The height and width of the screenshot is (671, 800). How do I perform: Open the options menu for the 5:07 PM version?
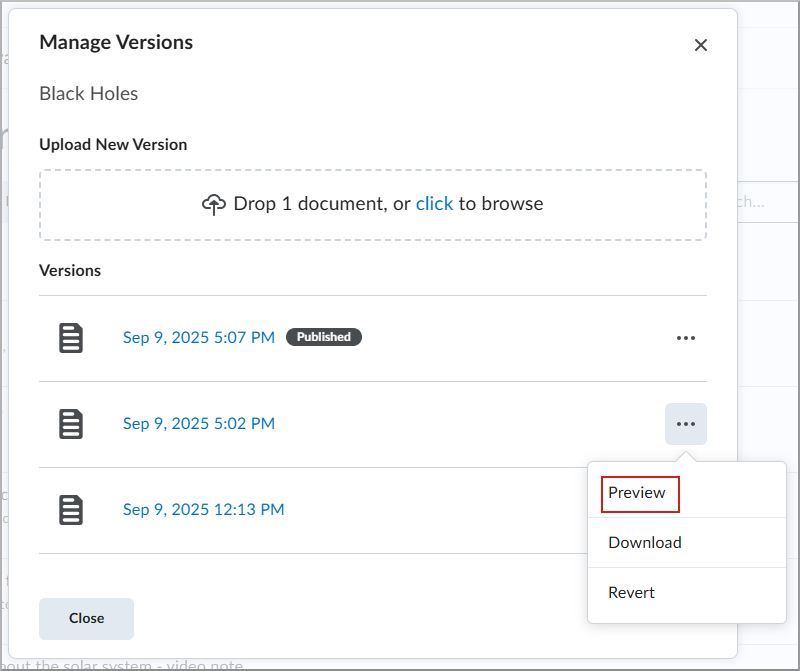coord(685,338)
